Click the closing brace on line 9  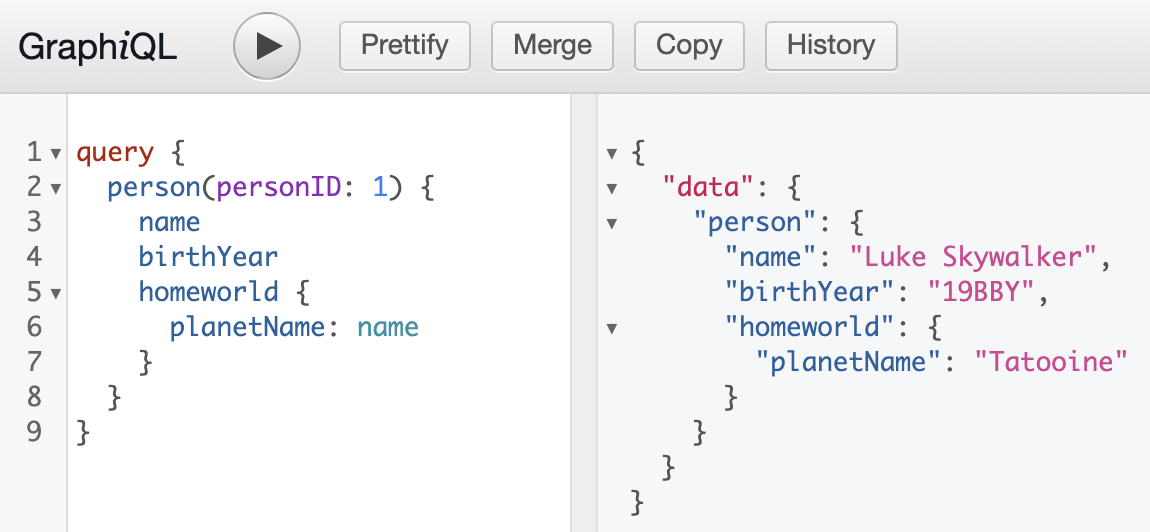click(83, 432)
